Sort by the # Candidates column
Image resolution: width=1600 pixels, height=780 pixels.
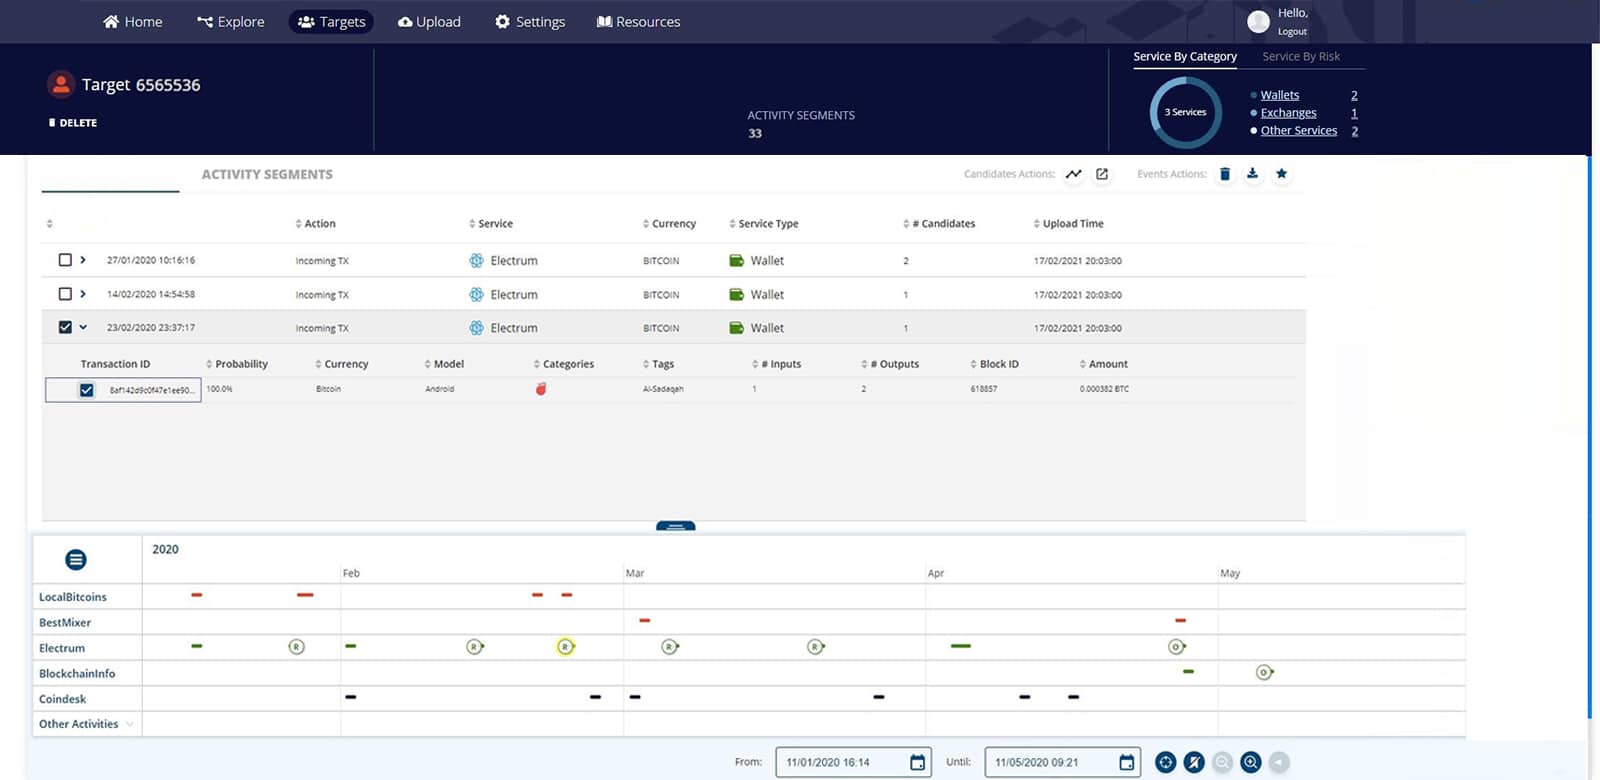[x=939, y=224]
